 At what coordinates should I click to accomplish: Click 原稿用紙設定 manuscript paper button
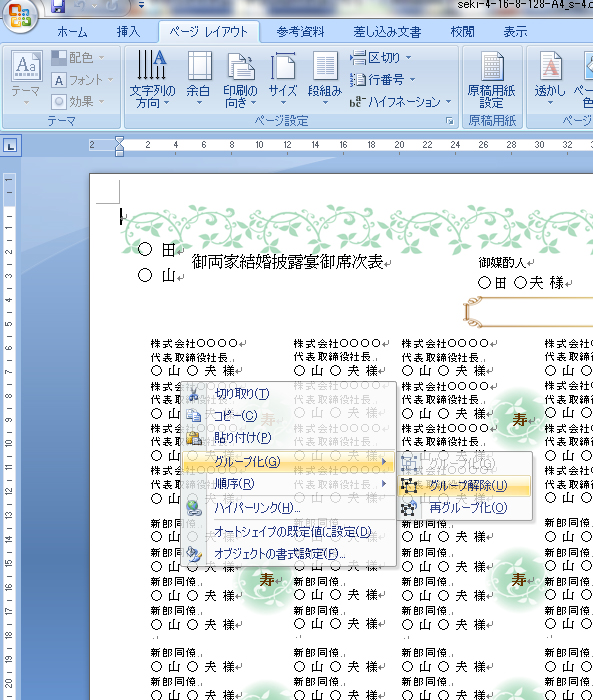coord(492,79)
